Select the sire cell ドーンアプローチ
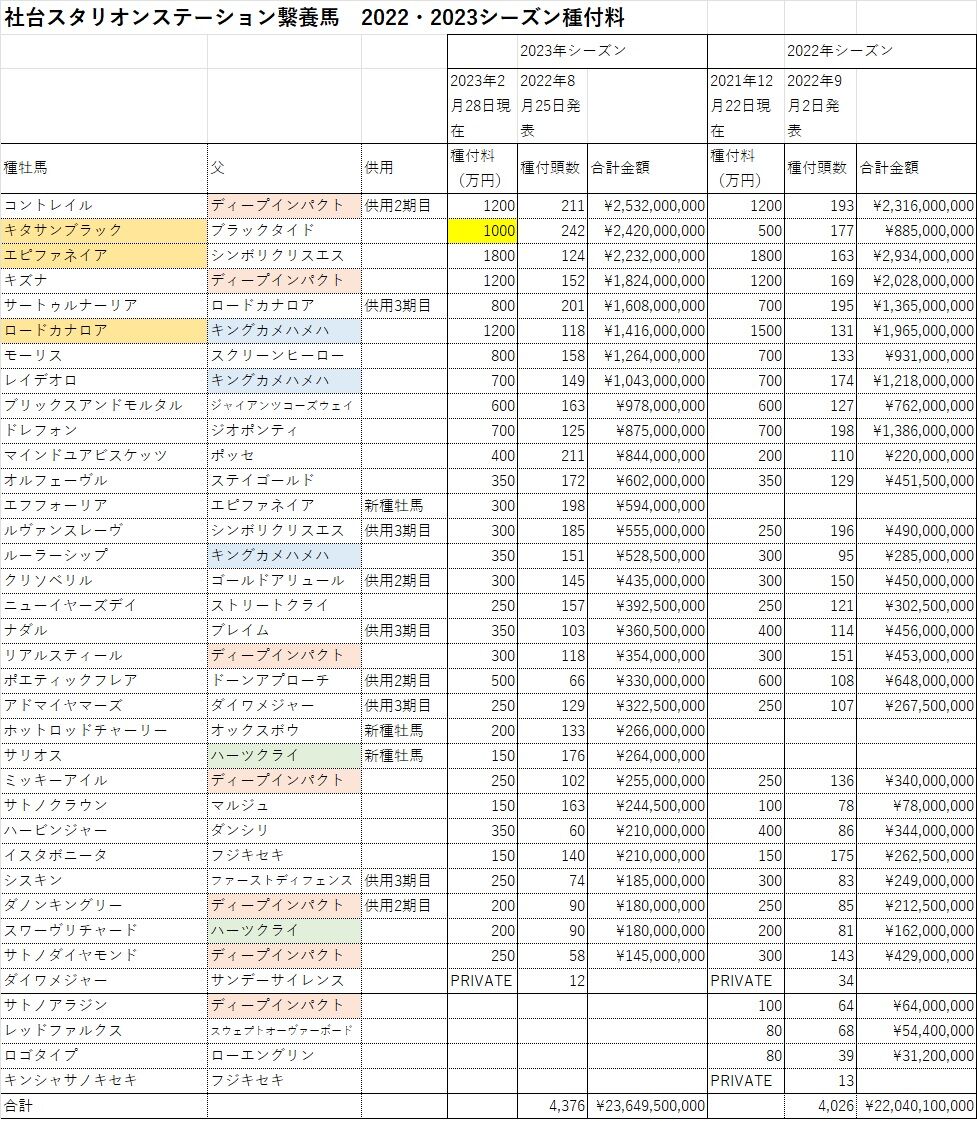977x1126 pixels. (284, 680)
